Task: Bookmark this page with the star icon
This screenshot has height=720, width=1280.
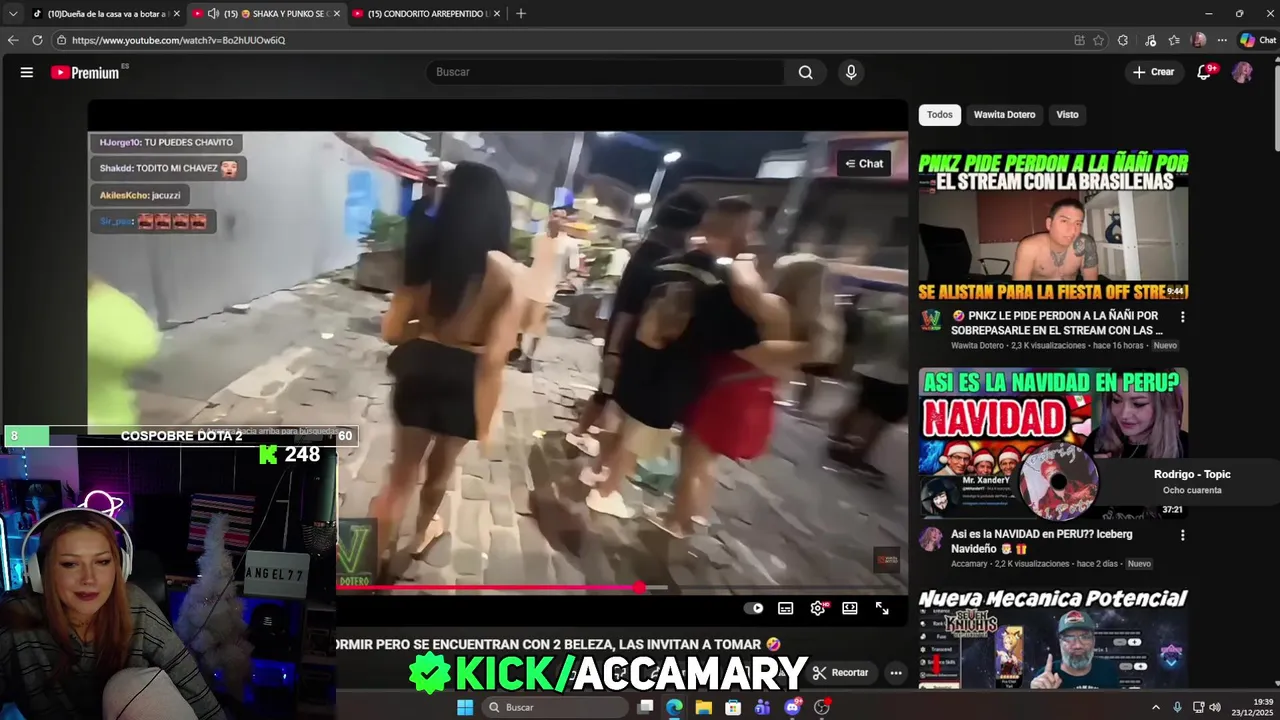Action: pyautogui.click(x=1098, y=40)
